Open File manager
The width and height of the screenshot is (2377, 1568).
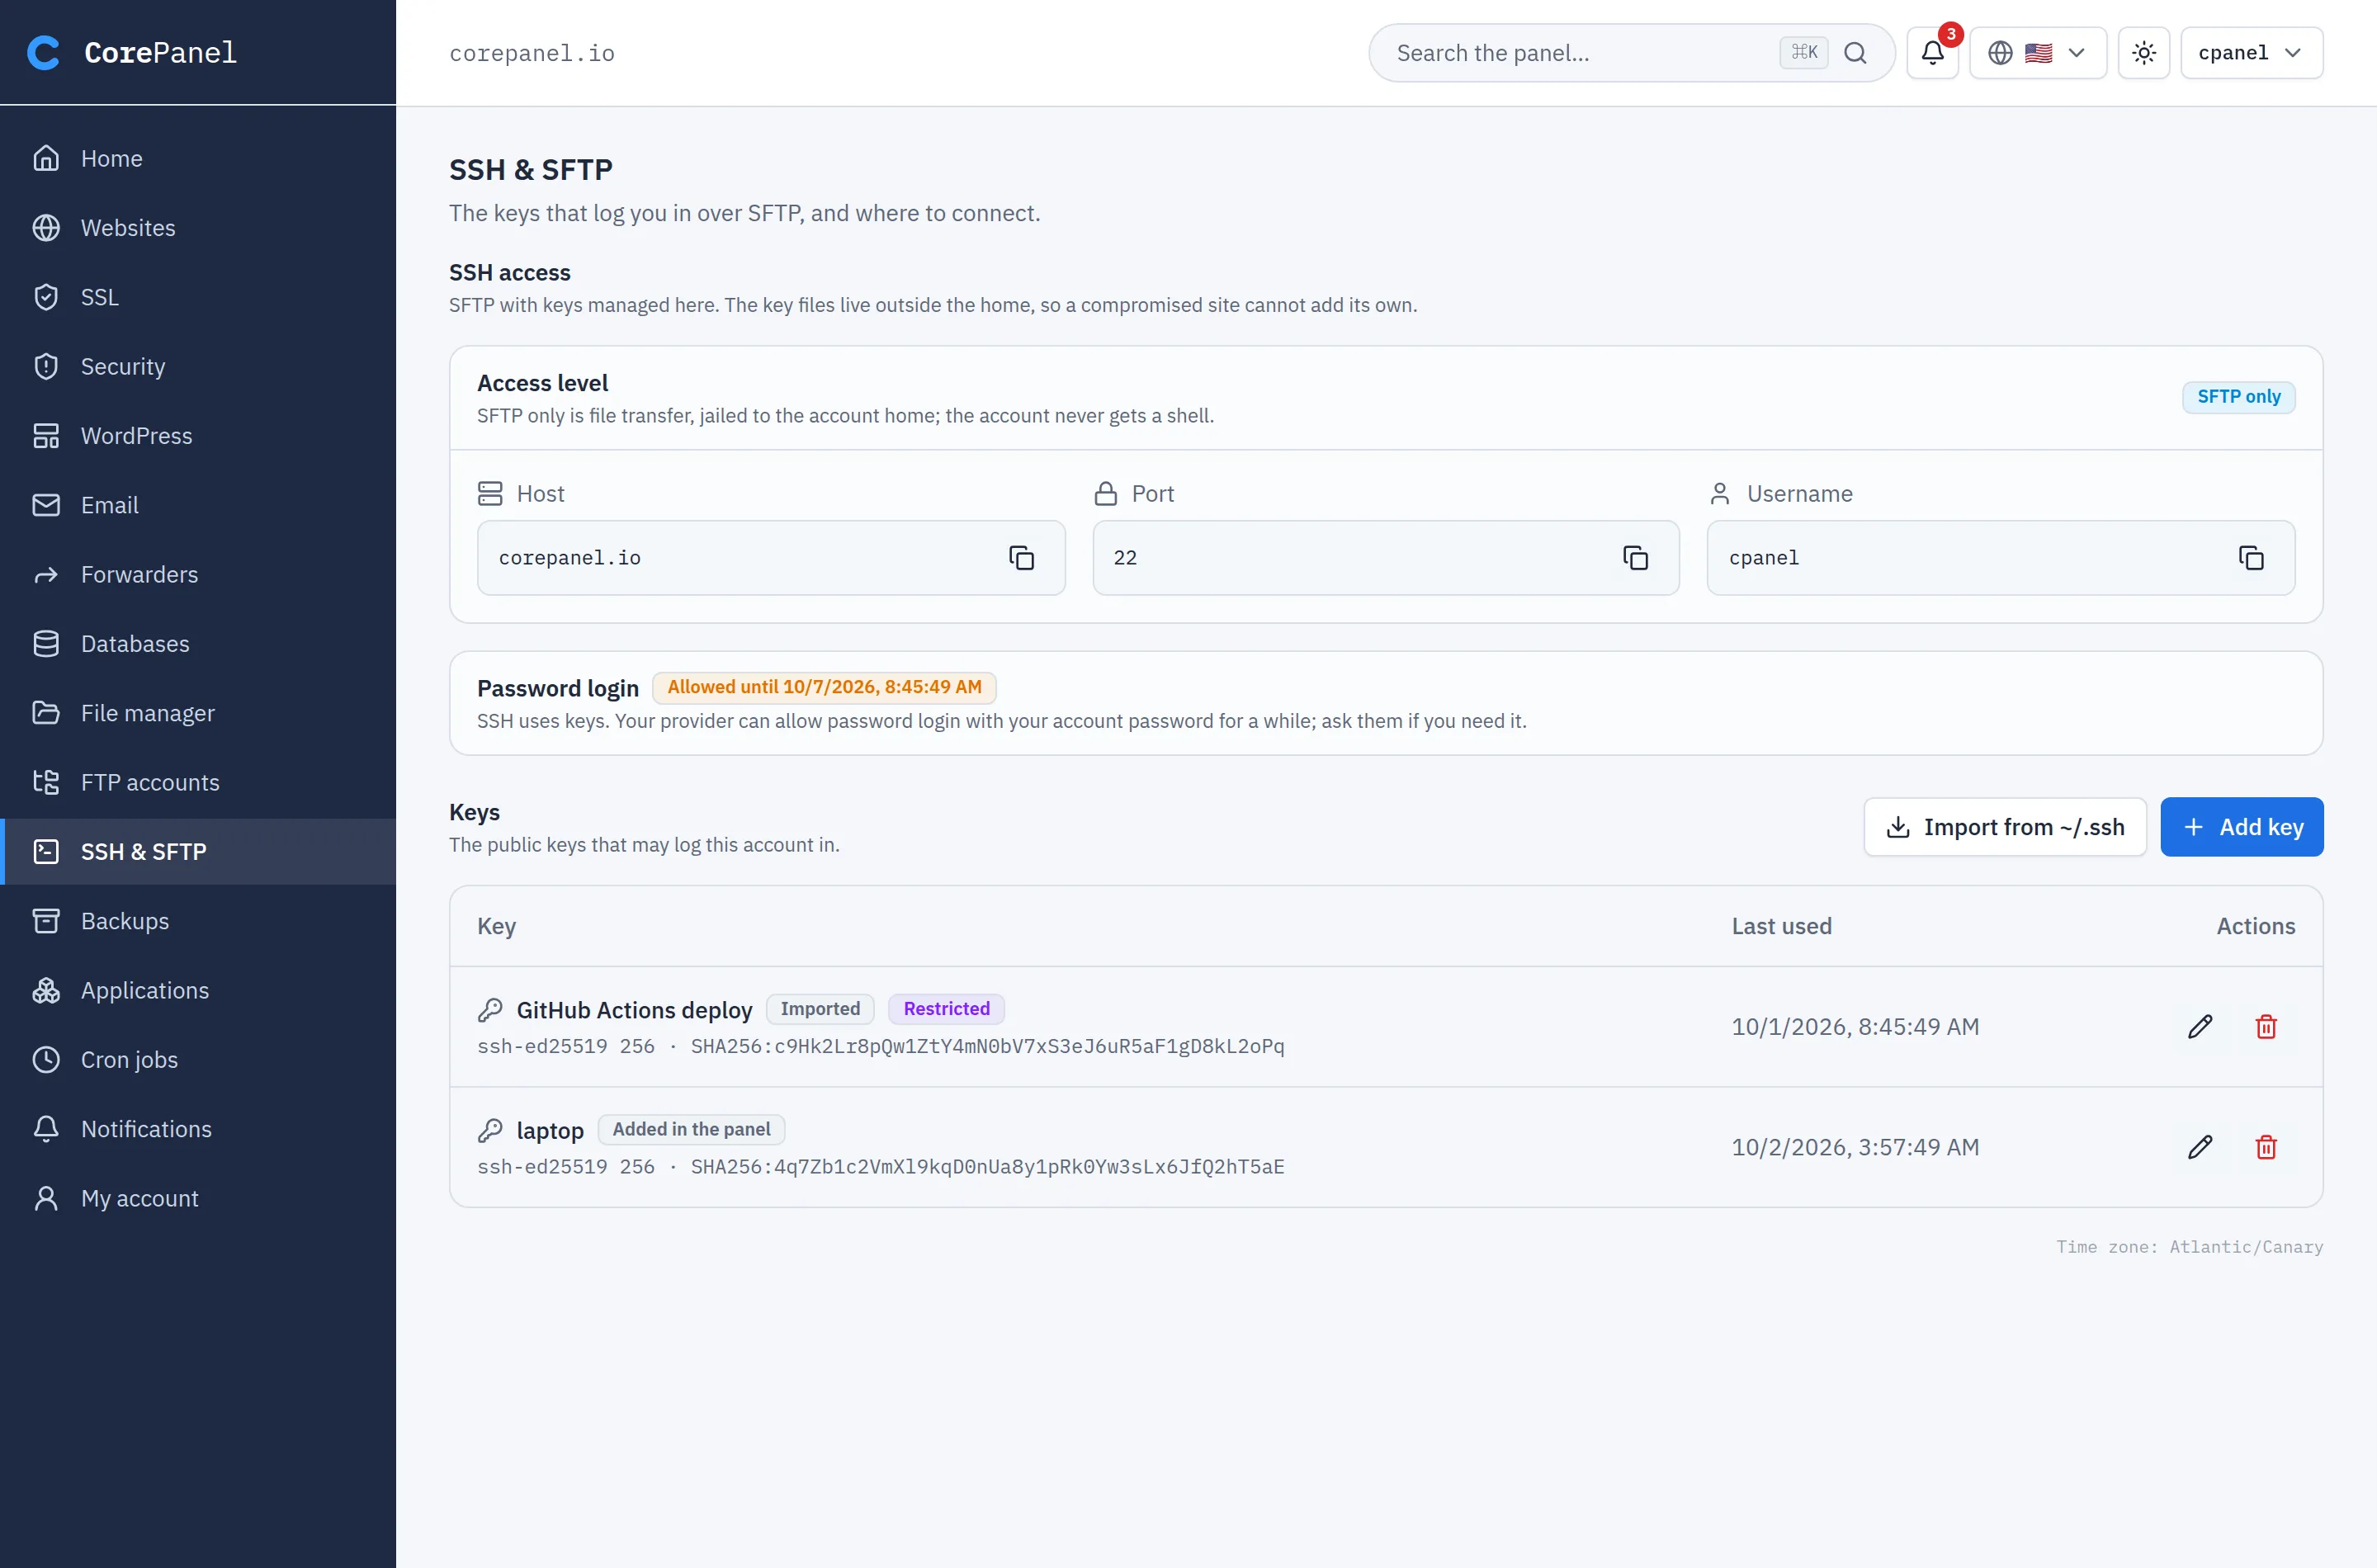tap(198, 713)
